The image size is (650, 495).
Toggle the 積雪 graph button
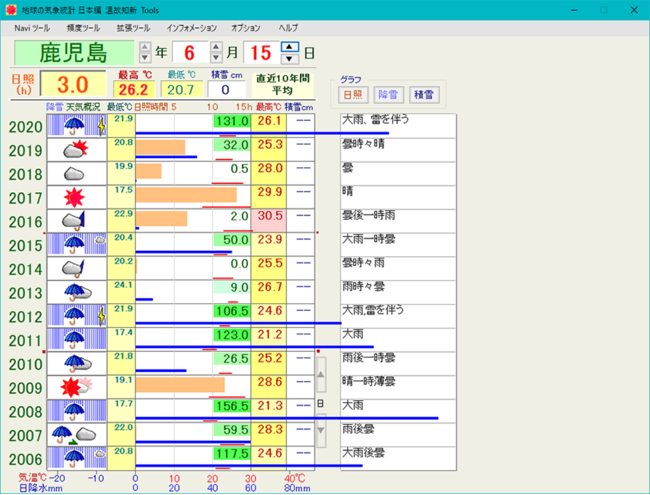point(424,95)
